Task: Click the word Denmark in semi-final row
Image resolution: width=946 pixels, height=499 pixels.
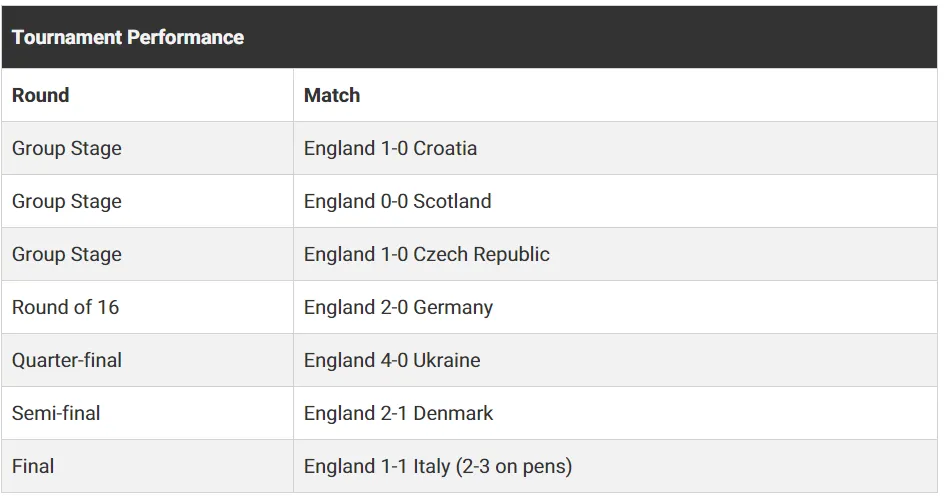Action: pyautogui.click(x=453, y=413)
